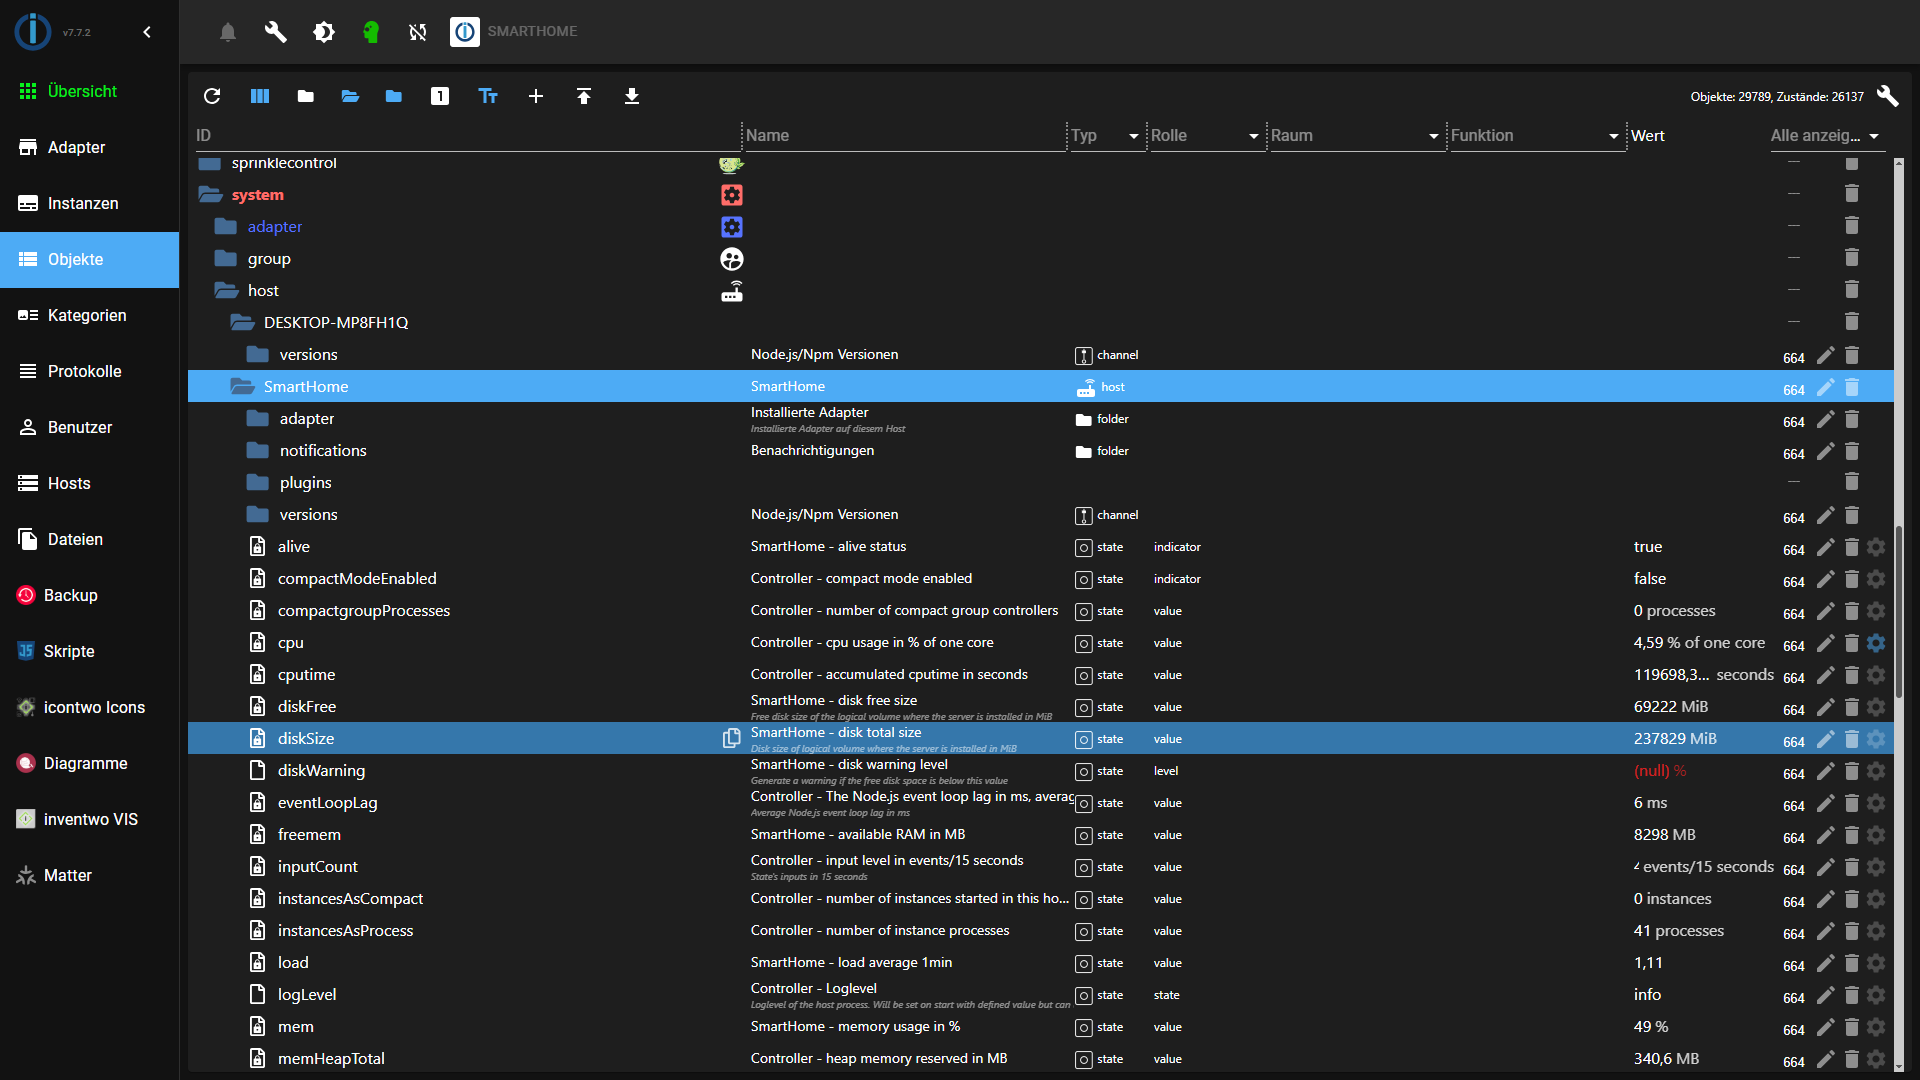Image resolution: width=1920 pixels, height=1080 pixels.
Task: Open Backup in the sidebar
Action: click(x=90, y=595)
